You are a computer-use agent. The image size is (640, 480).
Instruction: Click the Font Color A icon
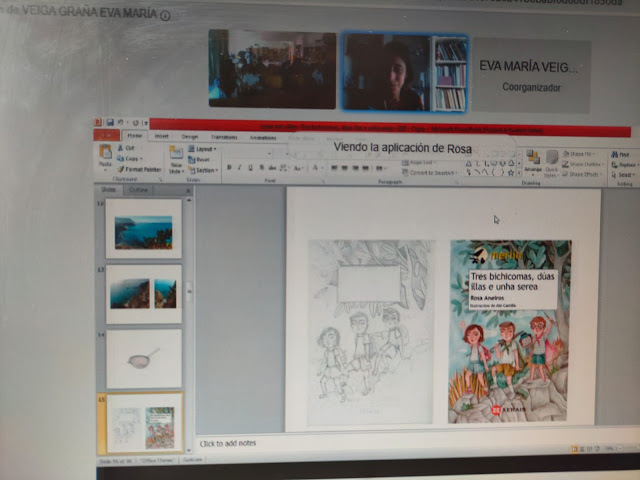[x=316, y=168]
